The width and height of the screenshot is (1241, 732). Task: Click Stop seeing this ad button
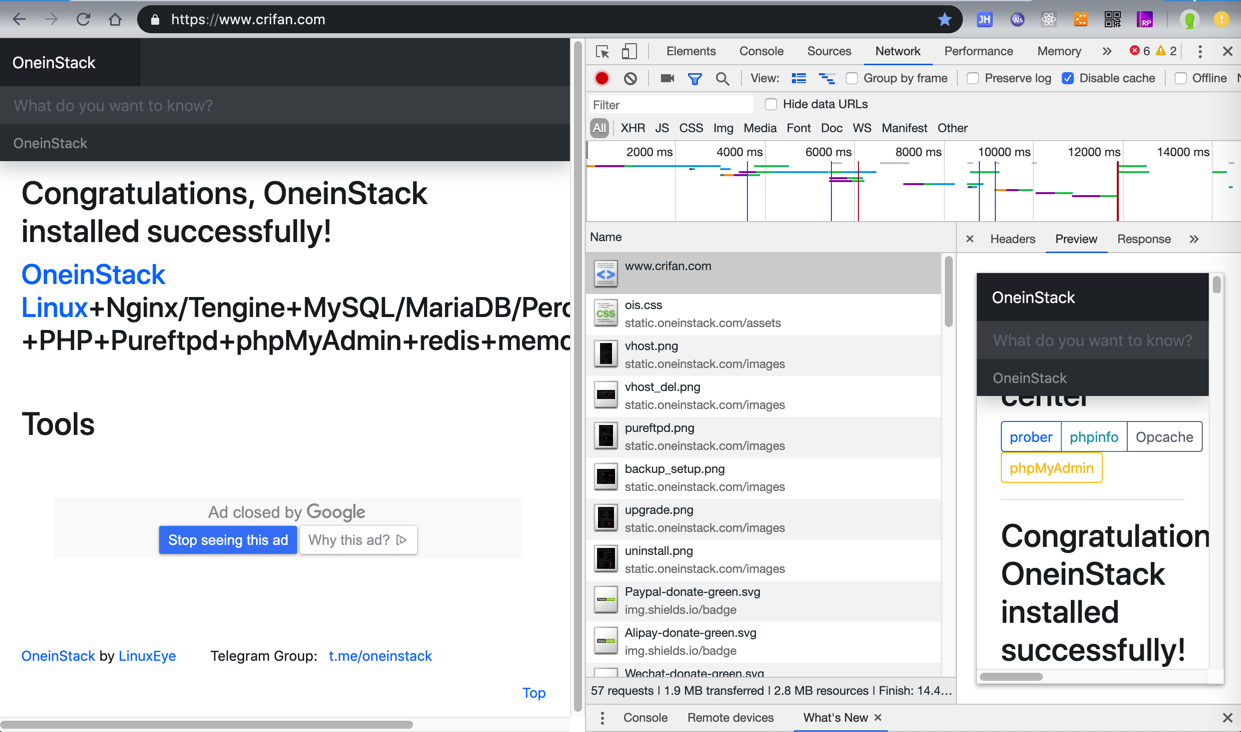tap(228, 540)
